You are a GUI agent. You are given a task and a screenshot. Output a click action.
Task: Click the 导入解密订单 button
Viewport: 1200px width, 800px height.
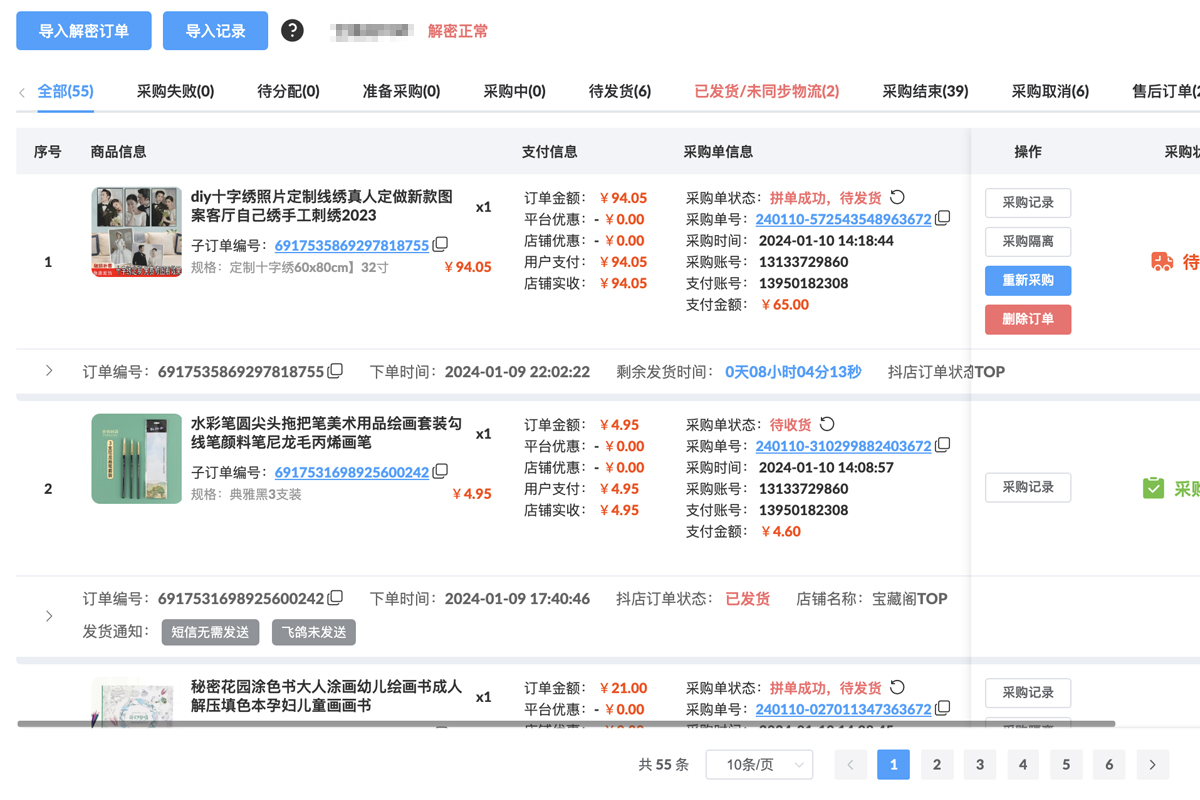click(84, 31)
